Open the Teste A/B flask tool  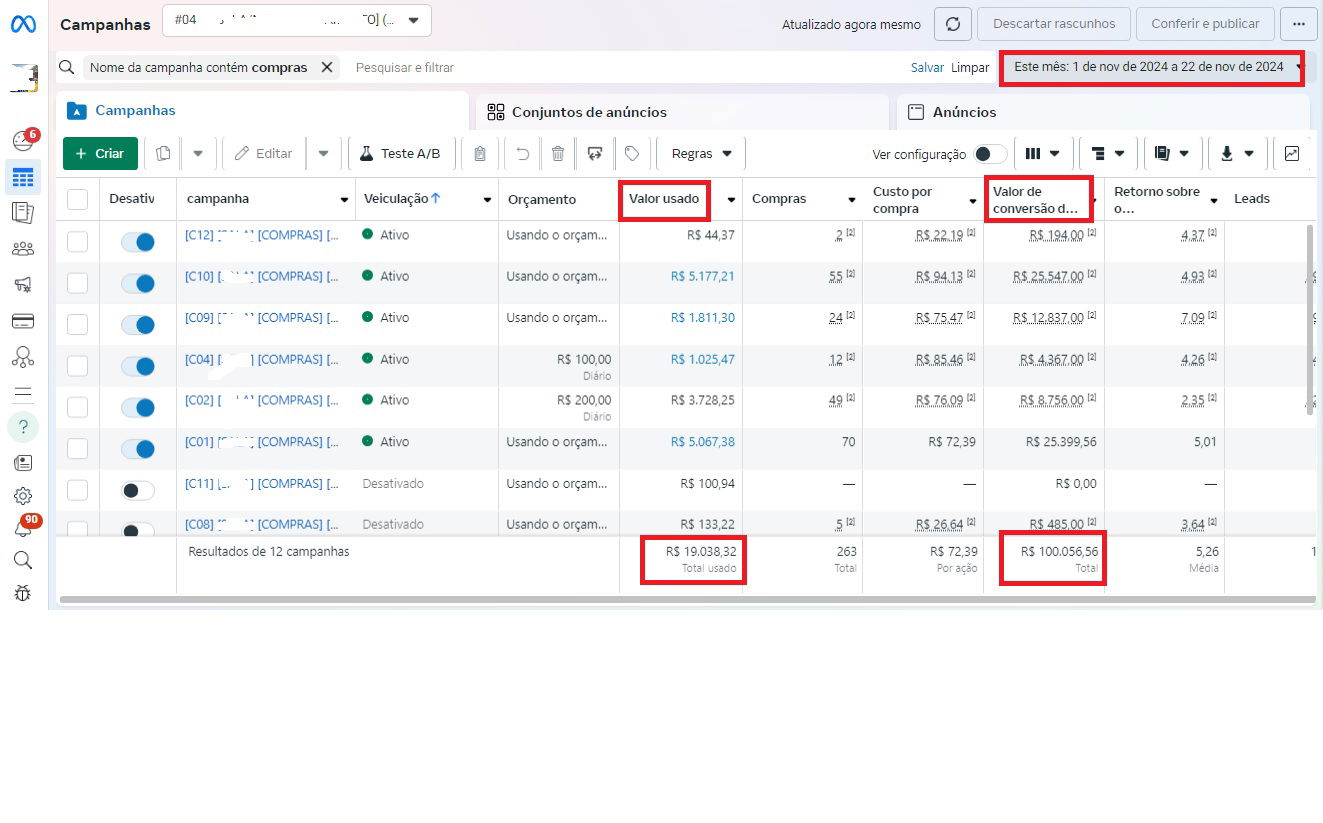pos(400,153)
